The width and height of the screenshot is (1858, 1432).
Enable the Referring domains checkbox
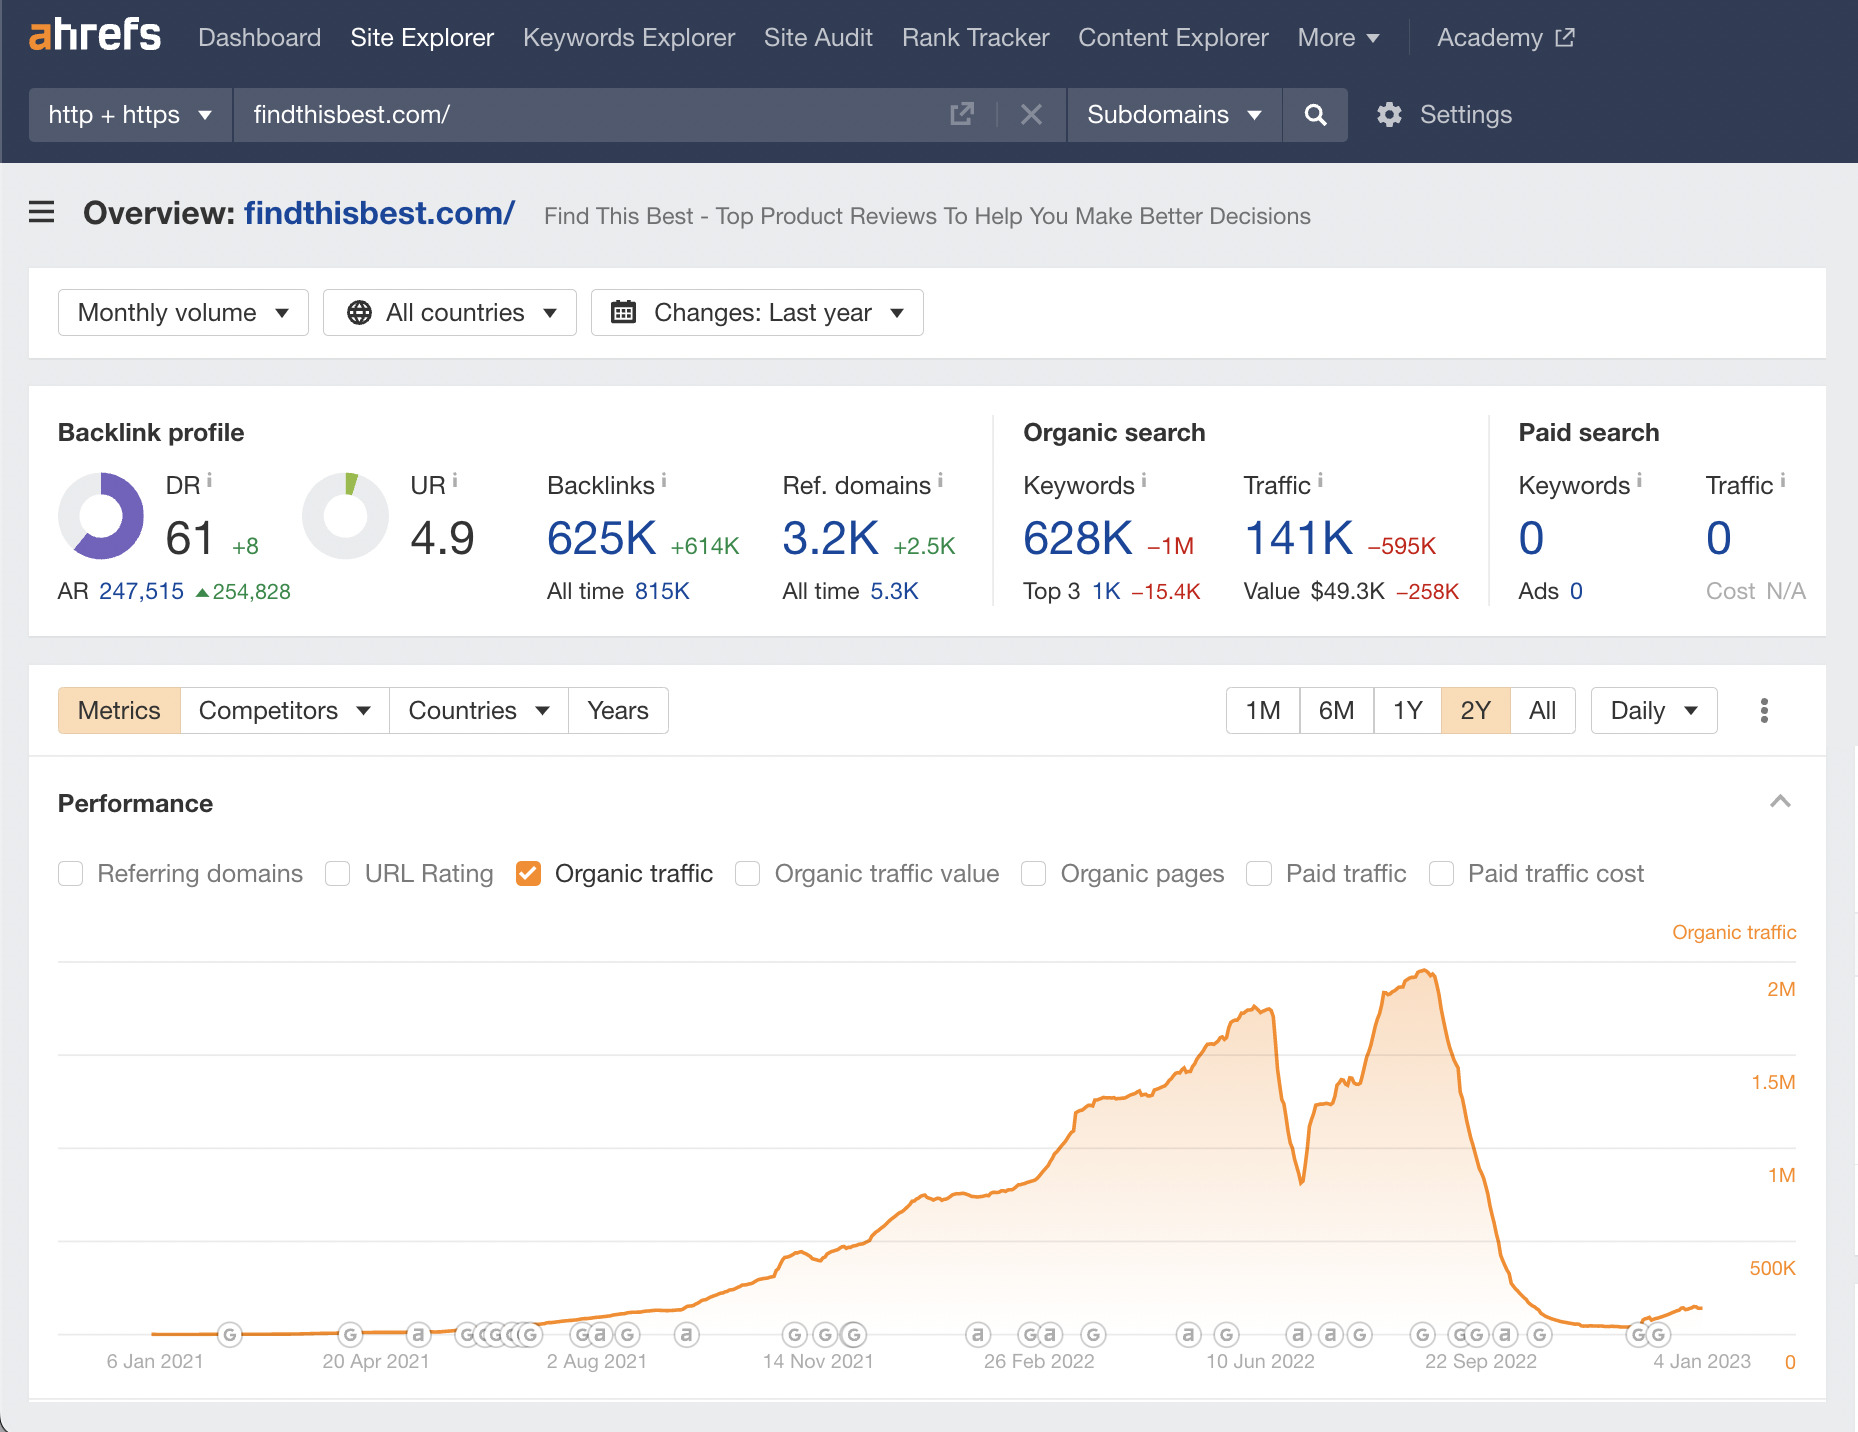click(x=70, y=873)
